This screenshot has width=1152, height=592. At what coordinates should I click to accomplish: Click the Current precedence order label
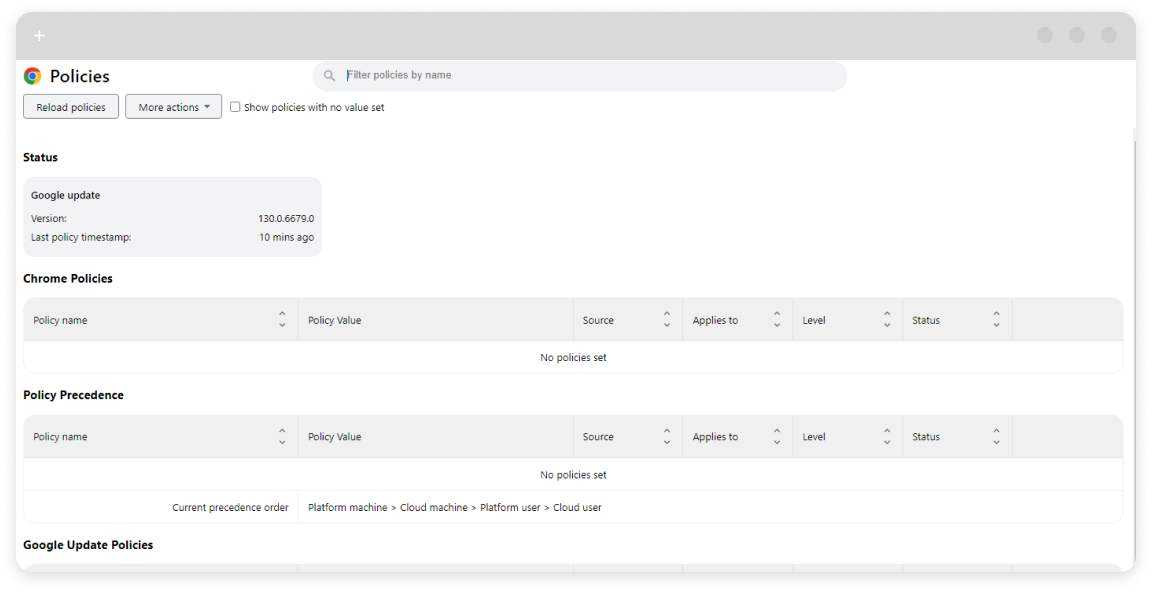coord(230,508)
